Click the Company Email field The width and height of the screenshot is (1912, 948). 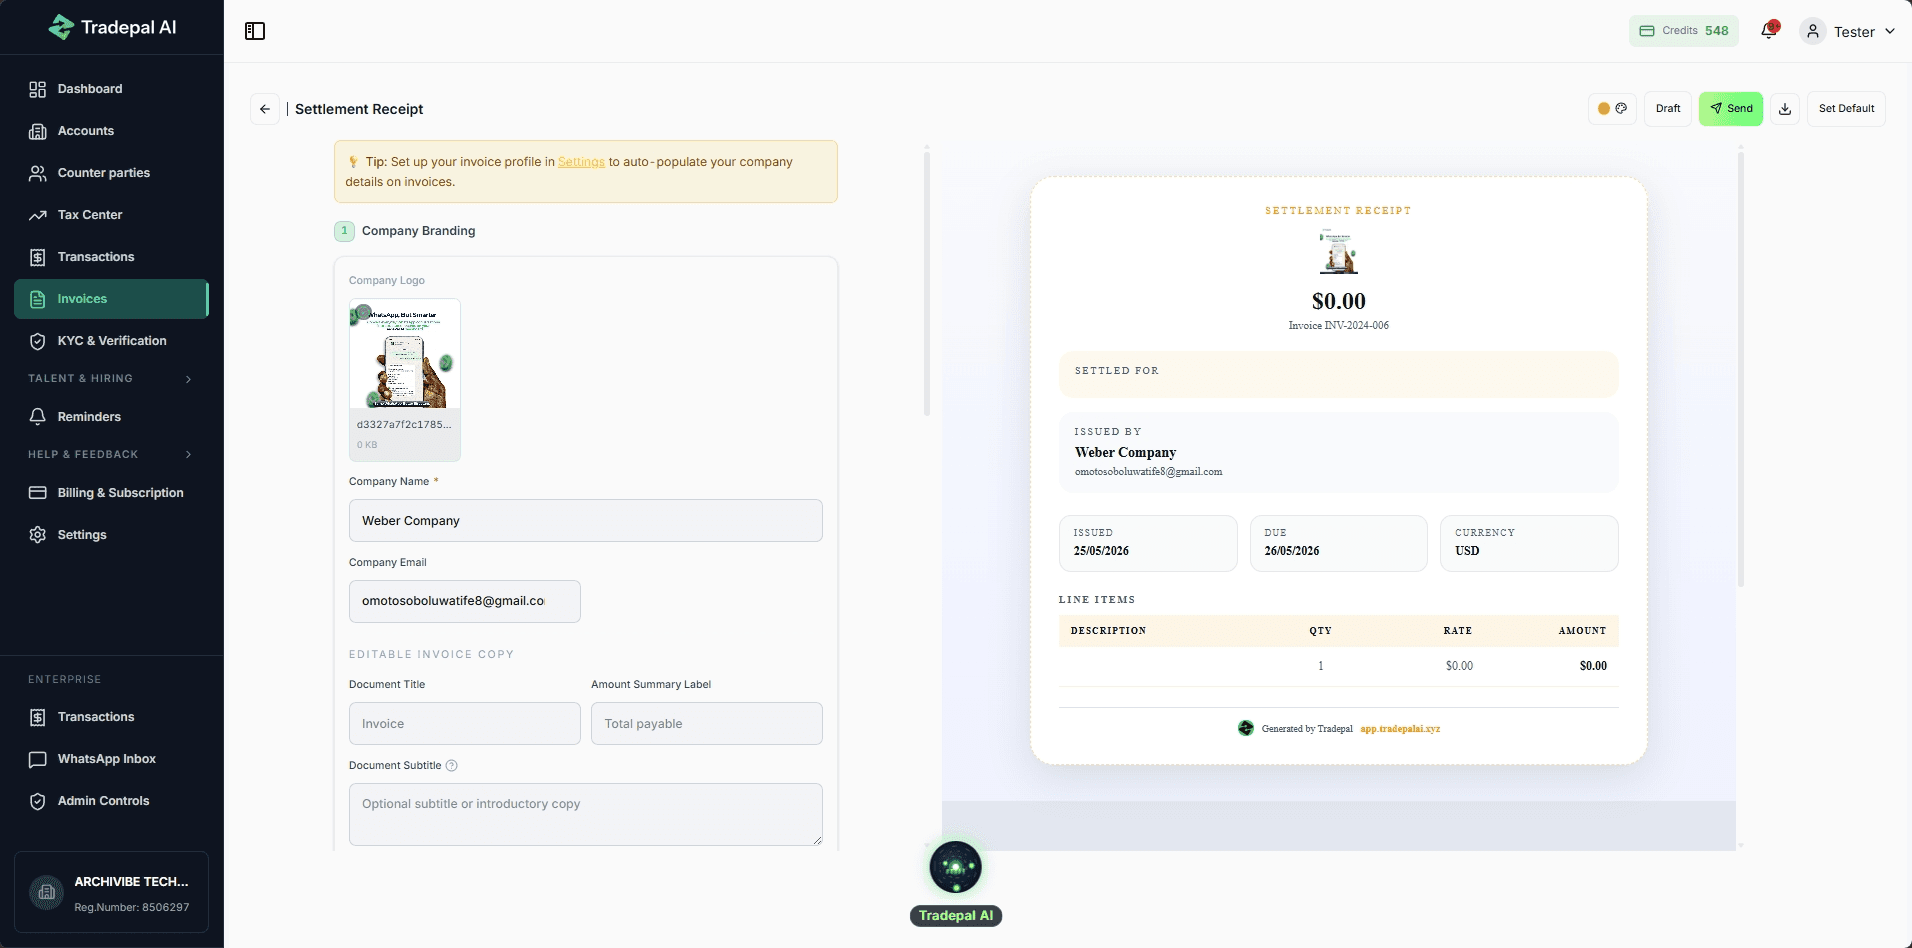465,602
